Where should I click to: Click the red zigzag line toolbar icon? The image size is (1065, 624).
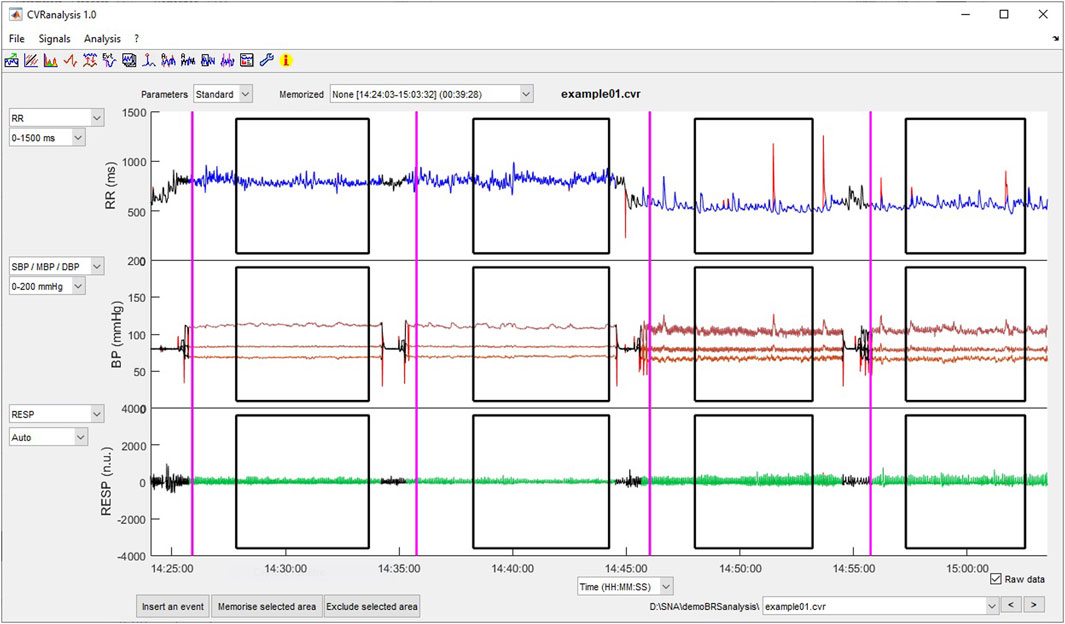coord(70,60)
